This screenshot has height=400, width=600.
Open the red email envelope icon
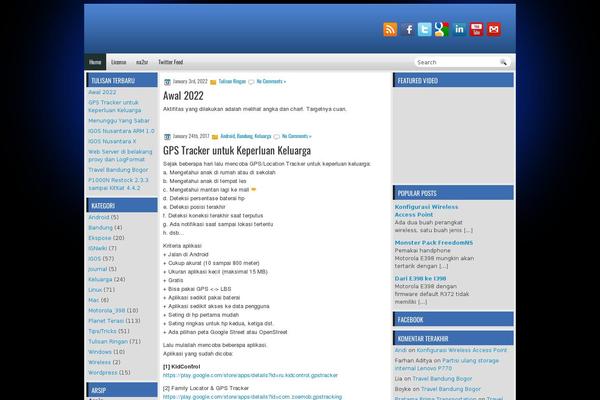click(x=494, y=29)
